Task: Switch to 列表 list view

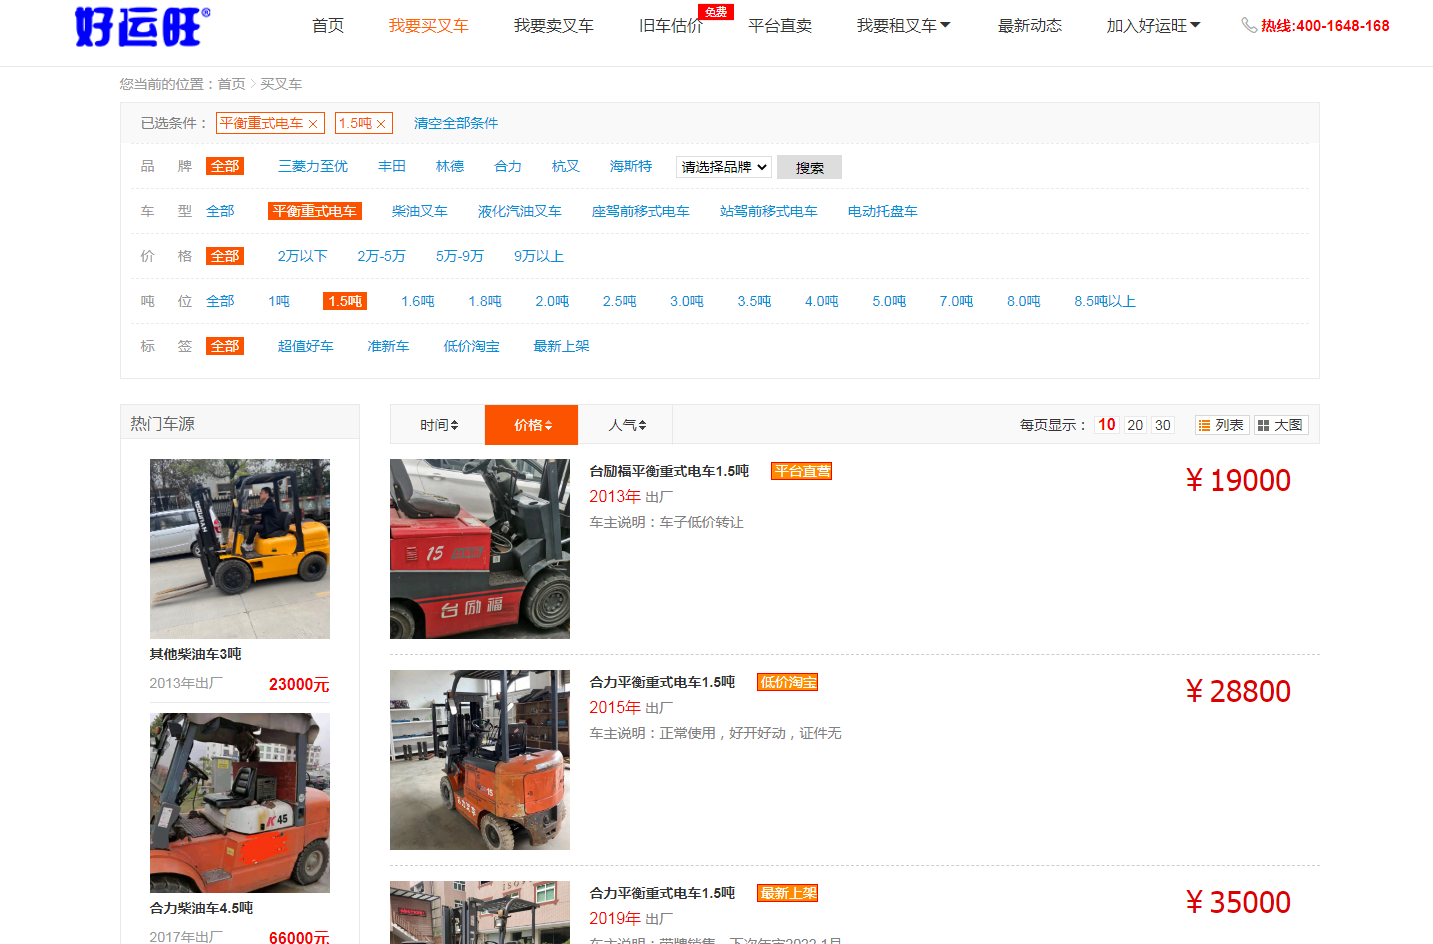Action: click(1222, 425)
